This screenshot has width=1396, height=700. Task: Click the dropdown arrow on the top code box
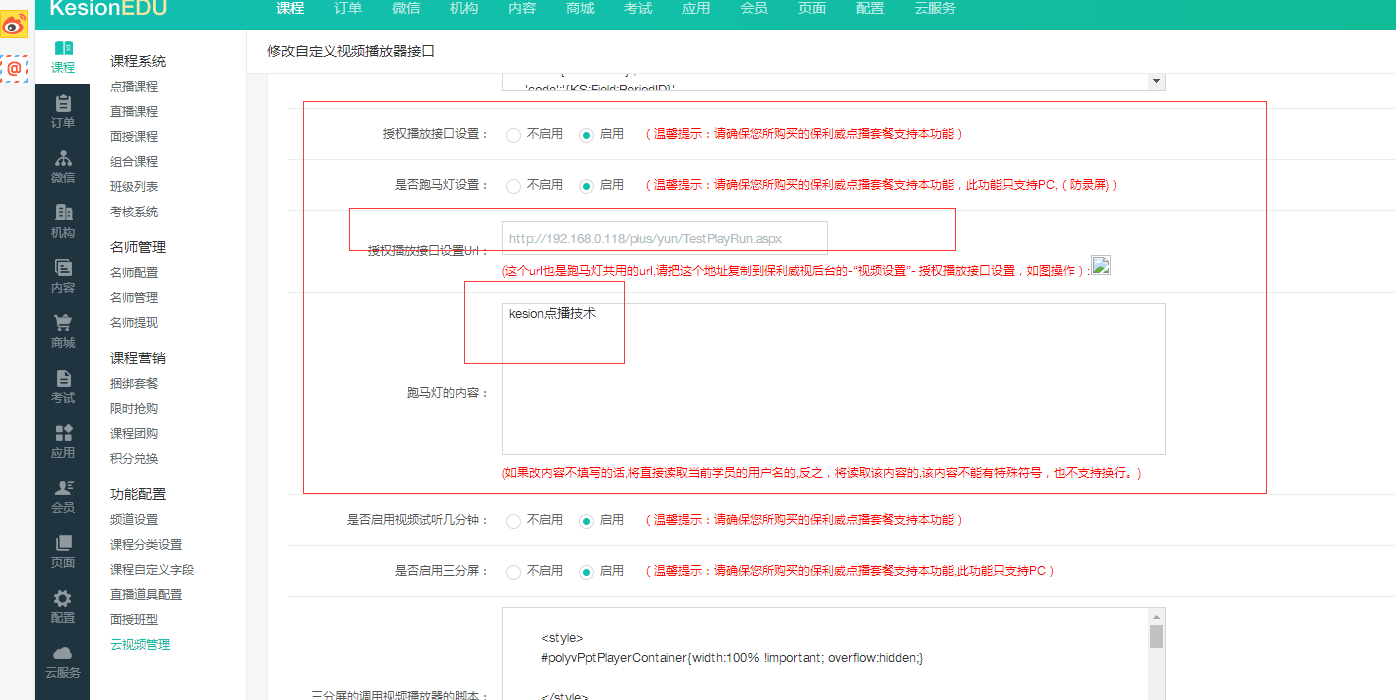(x=1157, y=82)
